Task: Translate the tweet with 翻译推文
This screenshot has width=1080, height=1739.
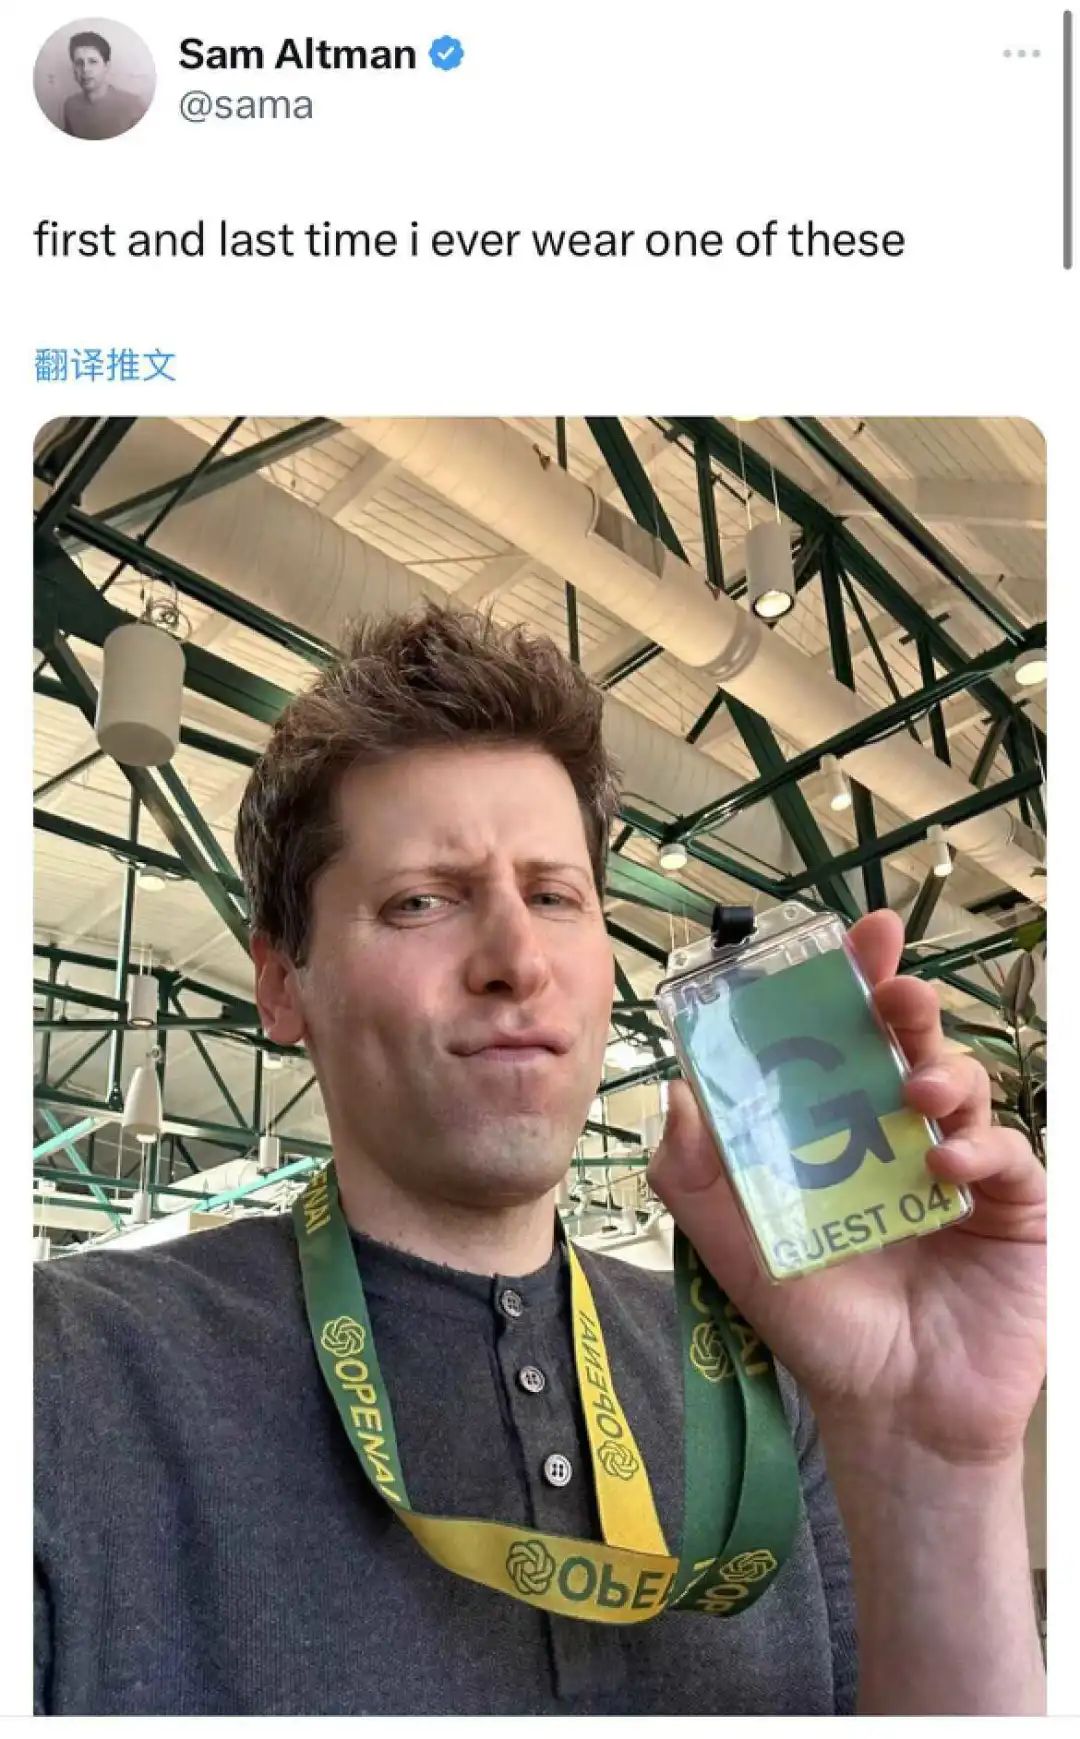Action: (x=105, y=365)
